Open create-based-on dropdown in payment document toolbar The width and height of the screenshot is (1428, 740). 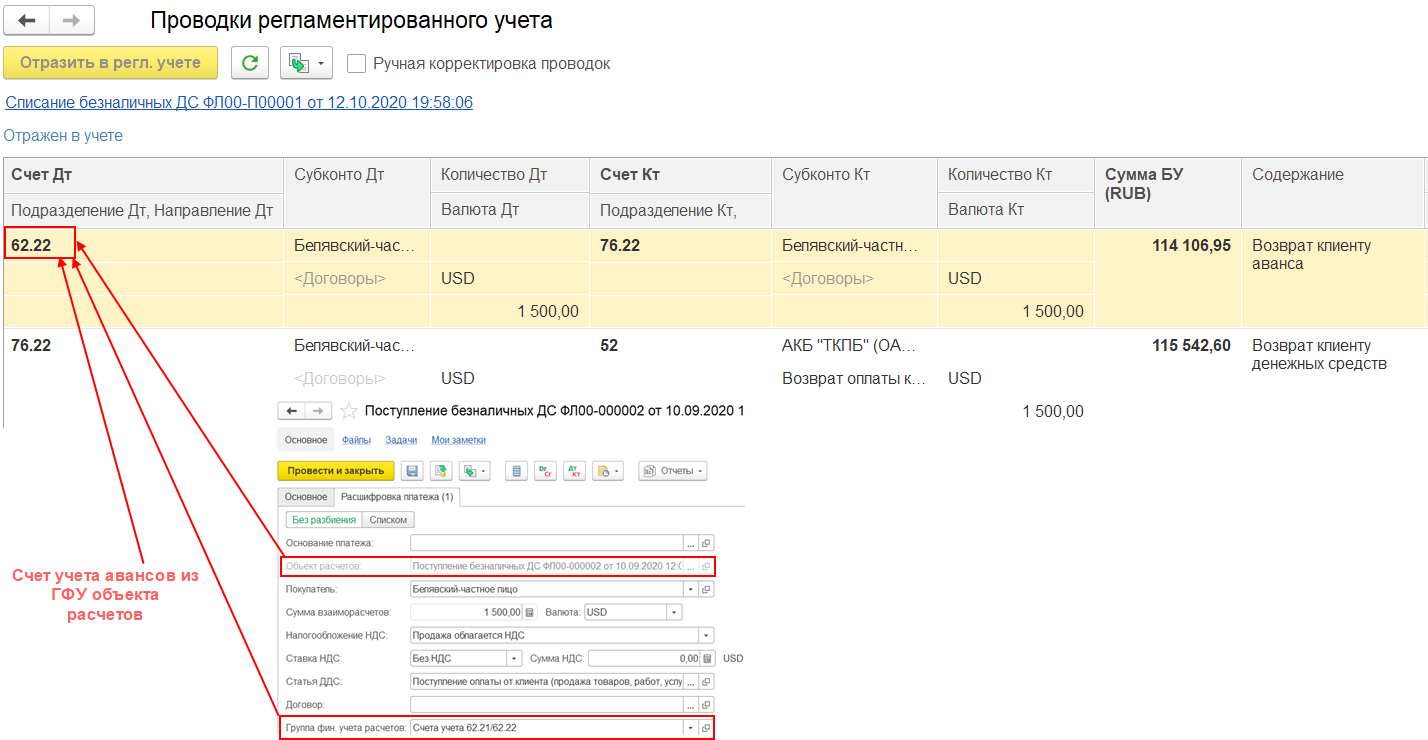coord(475,471)
